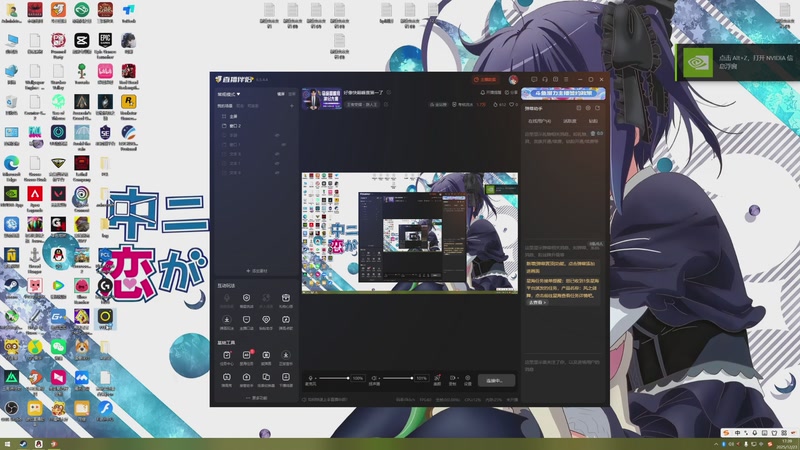Edit the live category tag icon
Screen dimensions: 800x450
coord(386,105)
